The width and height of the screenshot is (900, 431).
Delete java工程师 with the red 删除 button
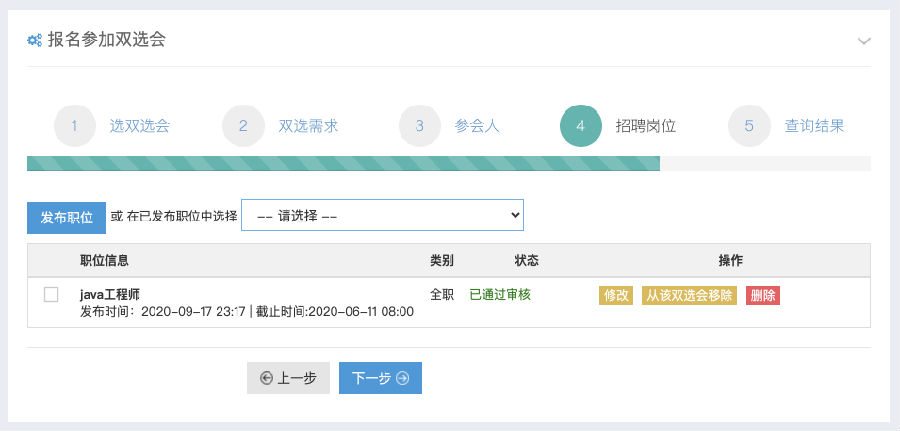point(763,296)
